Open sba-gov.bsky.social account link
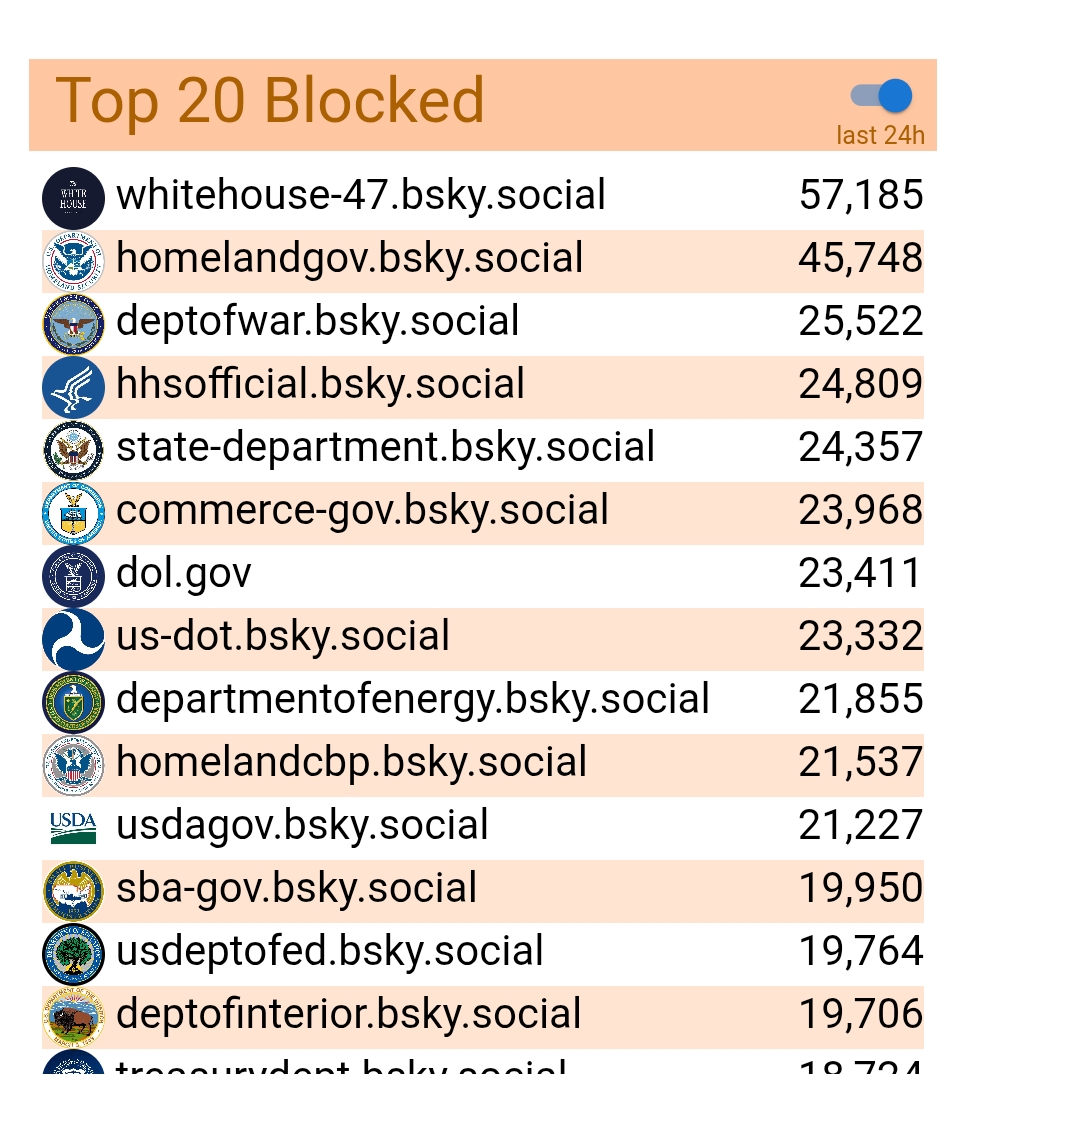Viewport: 1080px width, 1136px height. pos(297,888)
